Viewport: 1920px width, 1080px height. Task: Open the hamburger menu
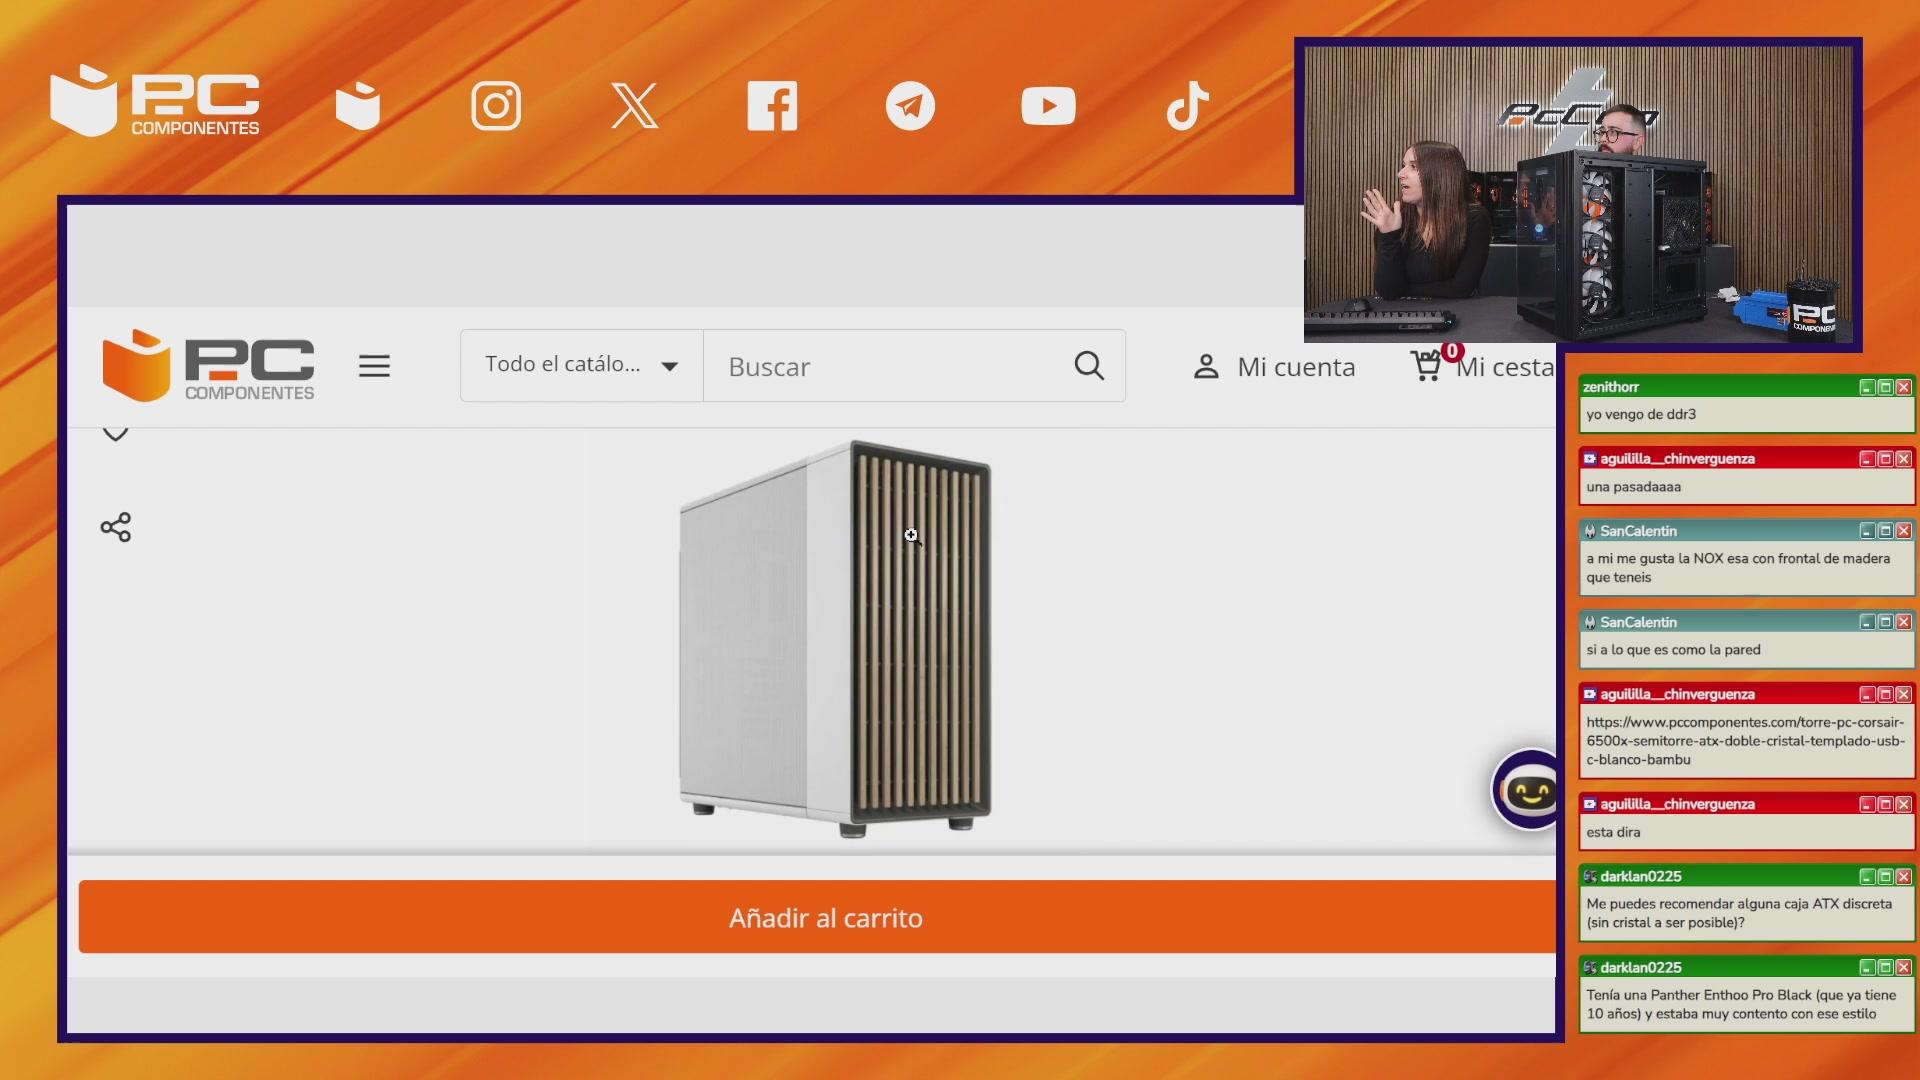[374, 366]
